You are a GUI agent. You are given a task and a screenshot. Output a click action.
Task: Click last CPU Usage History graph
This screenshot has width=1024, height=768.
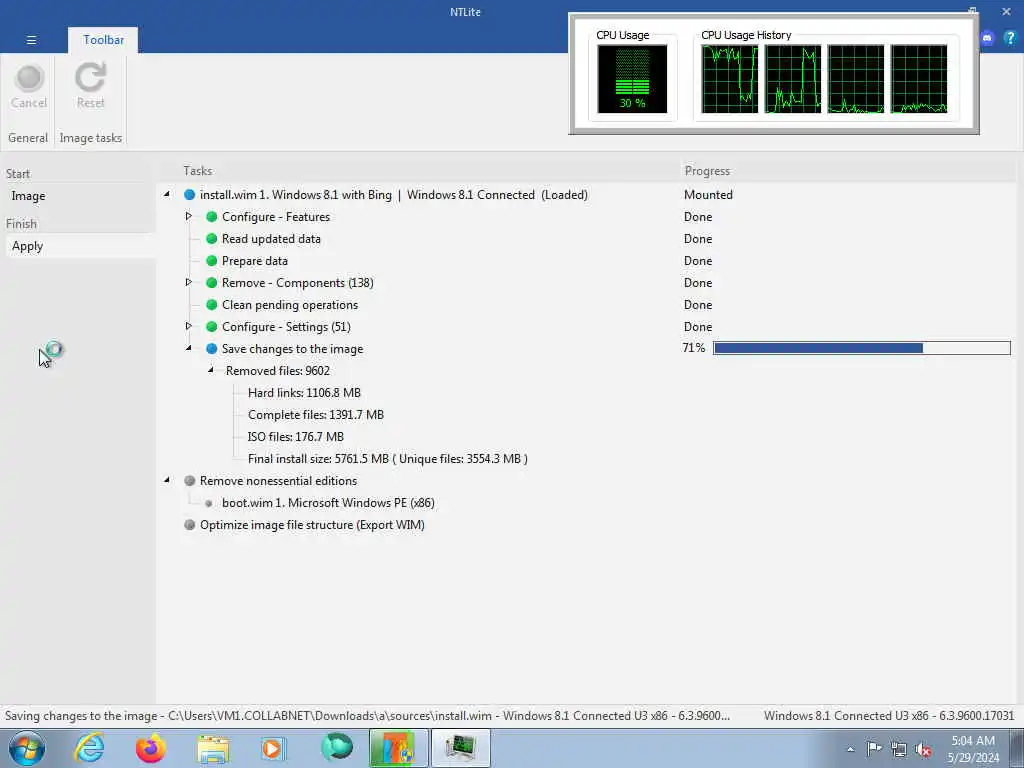[918, 78]
